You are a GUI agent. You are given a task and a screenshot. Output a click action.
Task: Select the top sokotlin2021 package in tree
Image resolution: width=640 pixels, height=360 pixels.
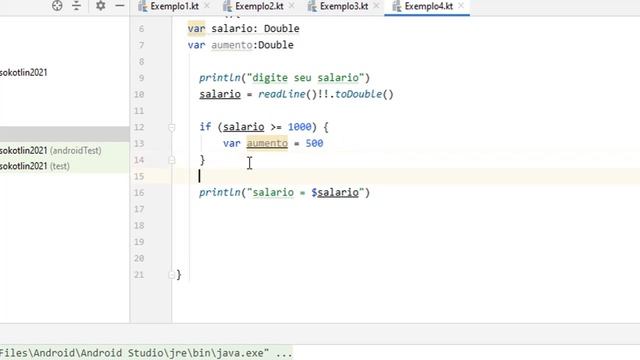pos(24,72)
